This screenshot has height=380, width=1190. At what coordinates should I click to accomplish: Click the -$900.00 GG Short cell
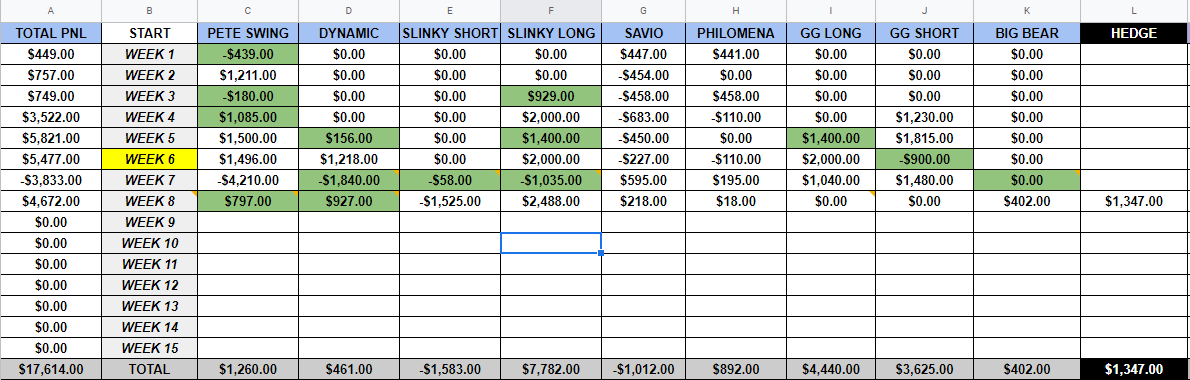[924, 159]
